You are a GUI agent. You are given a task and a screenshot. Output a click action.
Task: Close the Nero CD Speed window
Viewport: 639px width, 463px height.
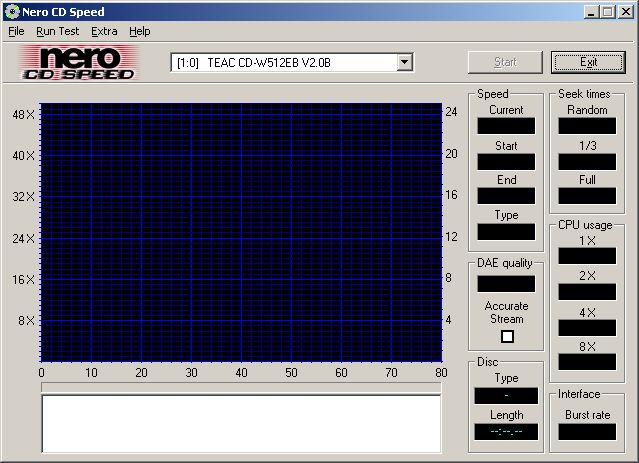(x=626, y=11)
